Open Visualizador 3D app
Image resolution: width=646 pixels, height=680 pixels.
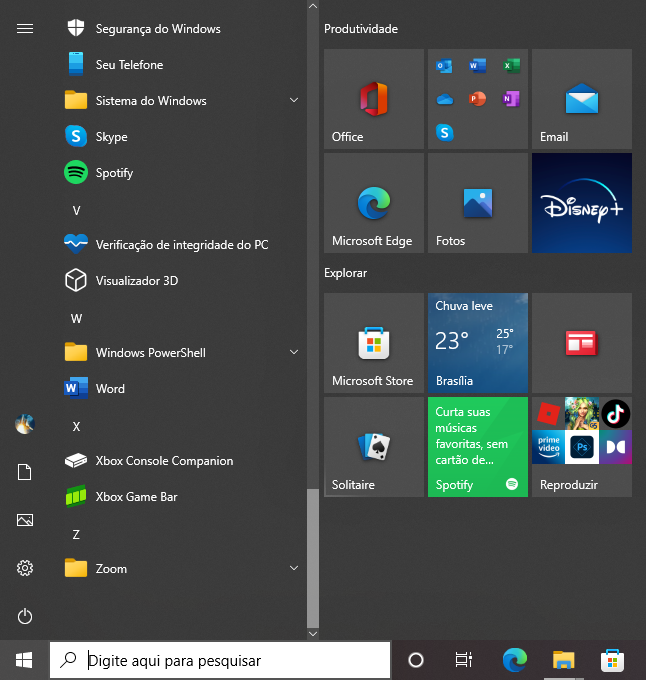(x=182, y=281)
